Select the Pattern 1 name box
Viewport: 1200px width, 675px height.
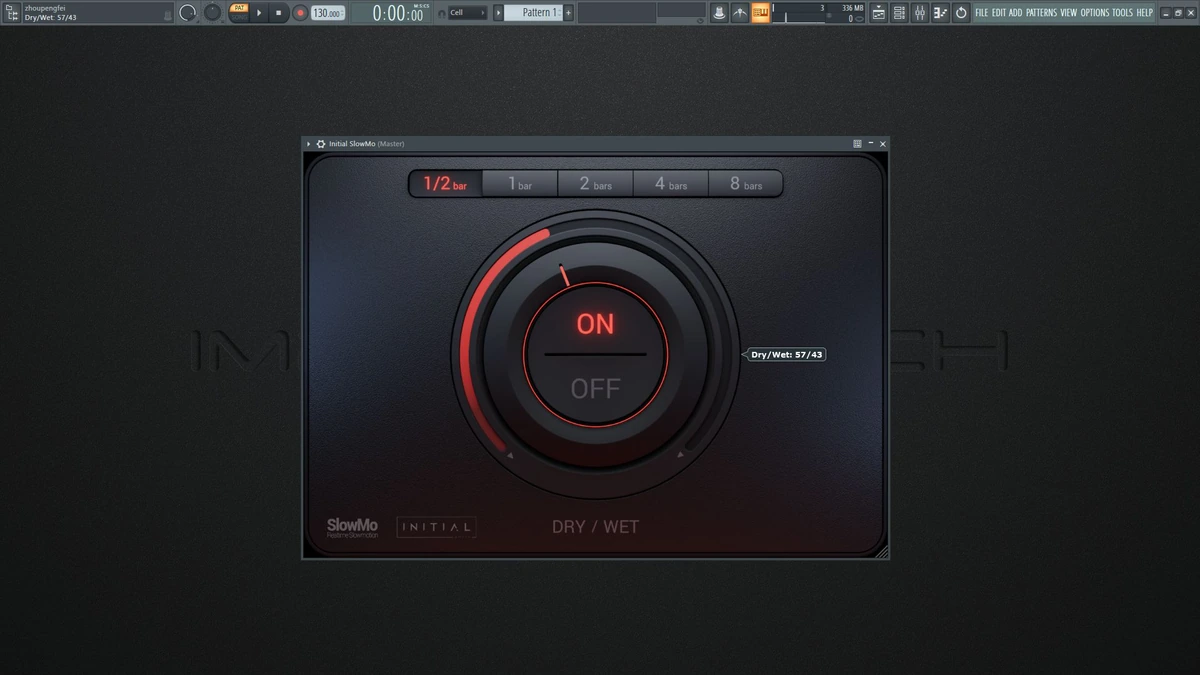[x=533, y=13]
